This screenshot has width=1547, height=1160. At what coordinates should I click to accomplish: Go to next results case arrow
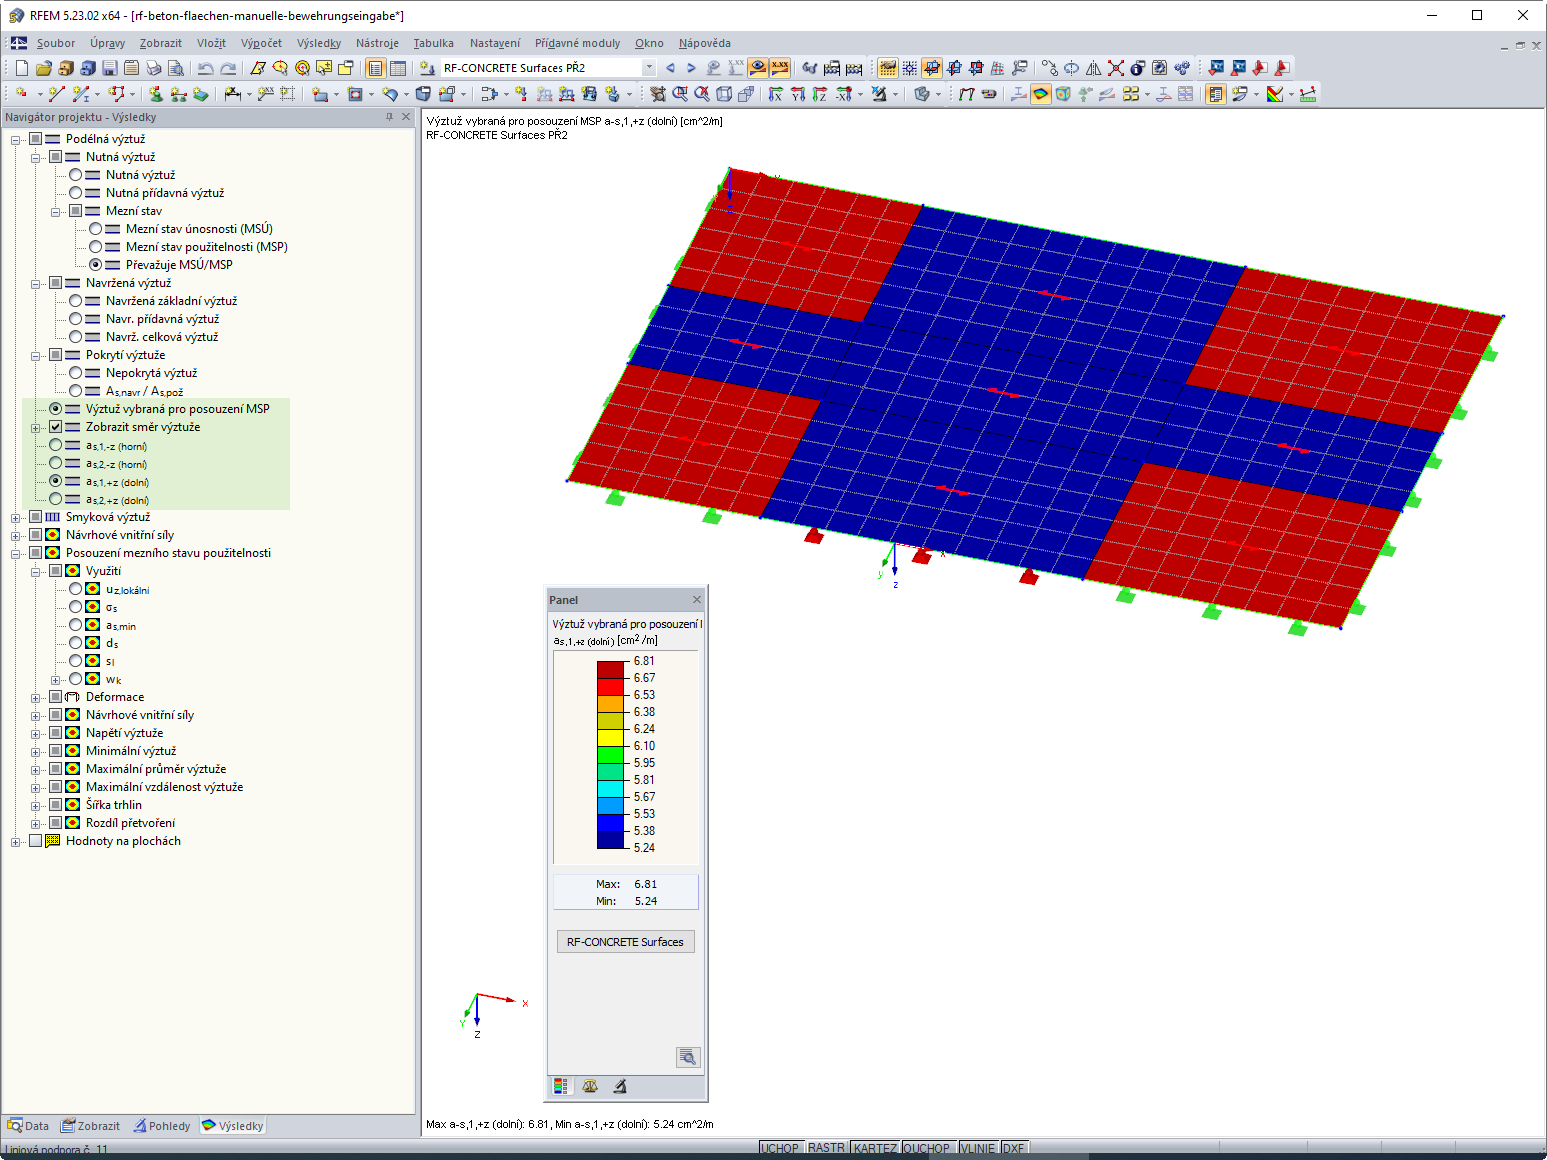(691, 68)
